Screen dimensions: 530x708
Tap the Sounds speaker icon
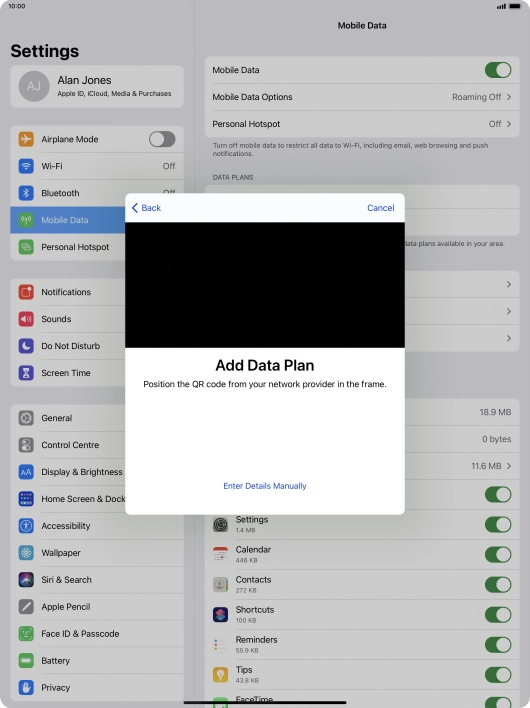(26, 319)
